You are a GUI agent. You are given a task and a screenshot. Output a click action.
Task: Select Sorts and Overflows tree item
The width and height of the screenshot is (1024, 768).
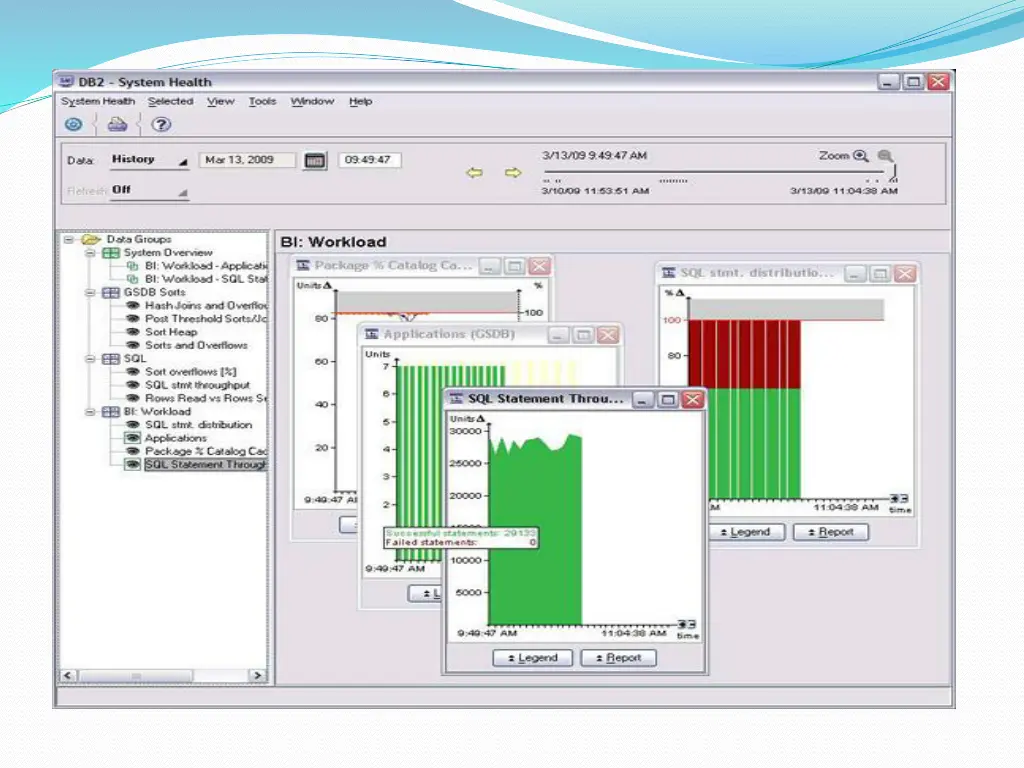196,345
